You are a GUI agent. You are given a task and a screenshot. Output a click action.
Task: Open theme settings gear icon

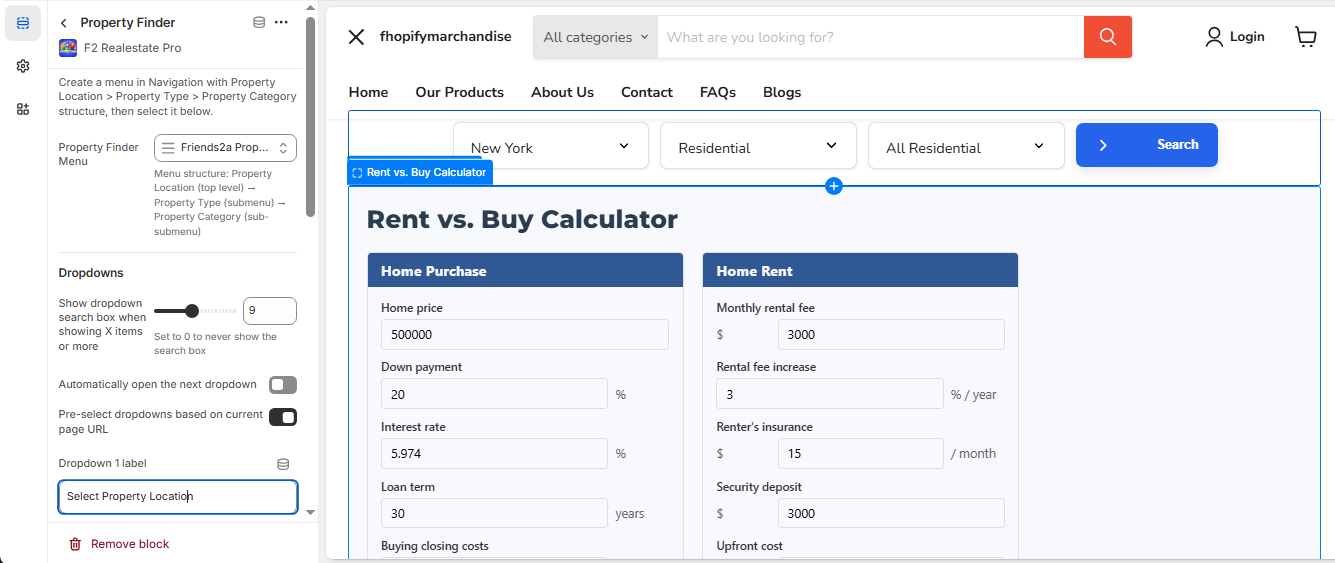23,66
